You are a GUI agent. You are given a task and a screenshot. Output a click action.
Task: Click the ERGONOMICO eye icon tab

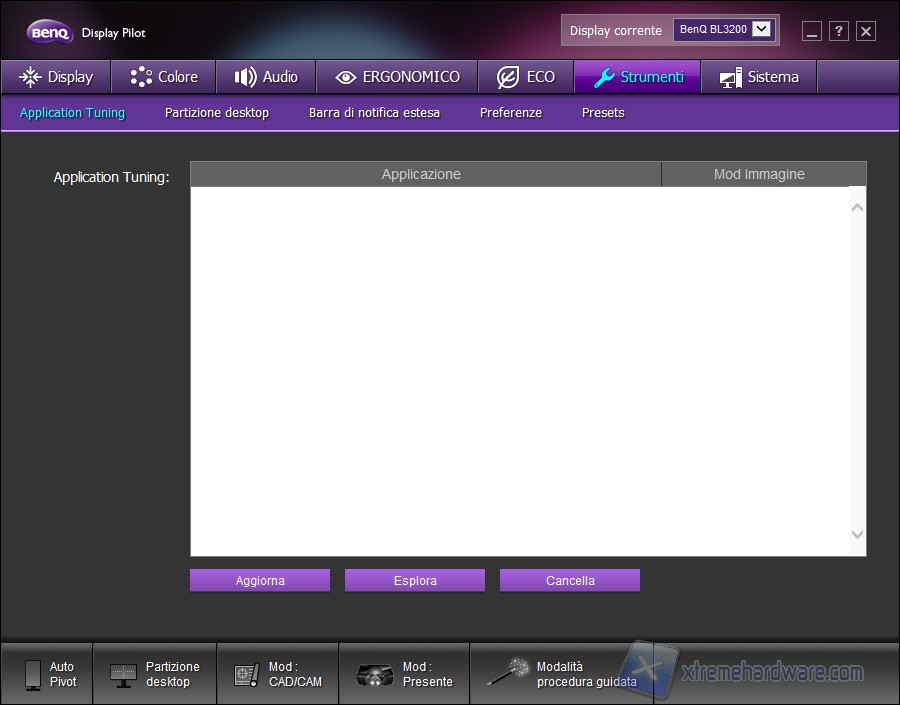pos(397,77)
